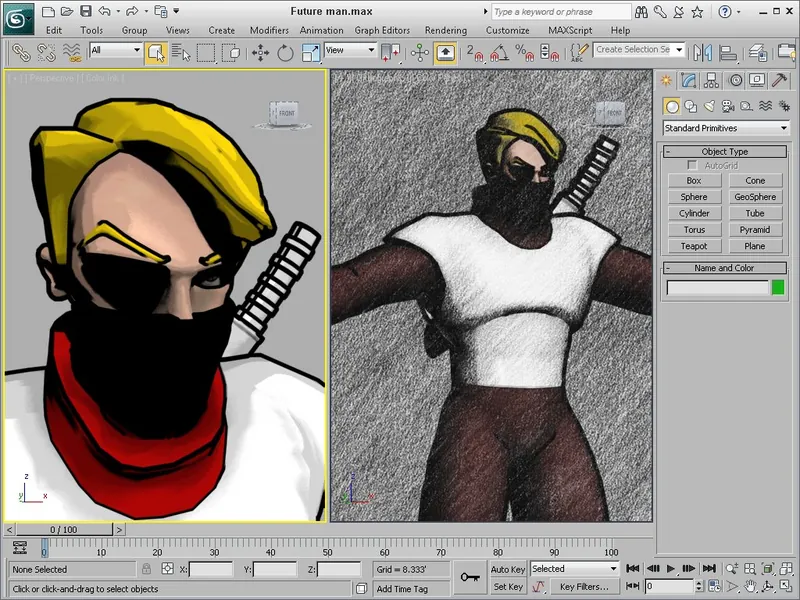The height and width of the screenshot is (600, 800).
Task: Click the Sphere primitive button
Action: coord(694,197)
